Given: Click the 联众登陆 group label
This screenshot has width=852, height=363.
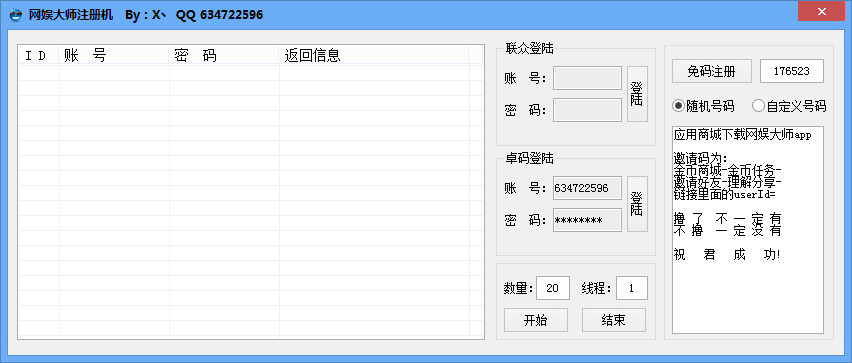Looking at the screenshot, I should click(x=529, y=48).
